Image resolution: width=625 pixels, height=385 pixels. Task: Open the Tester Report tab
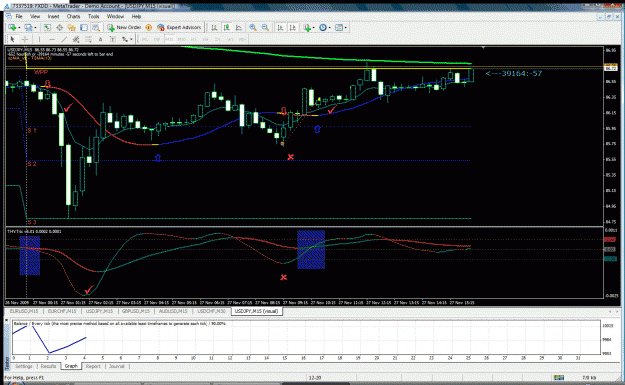click(93, 366)
